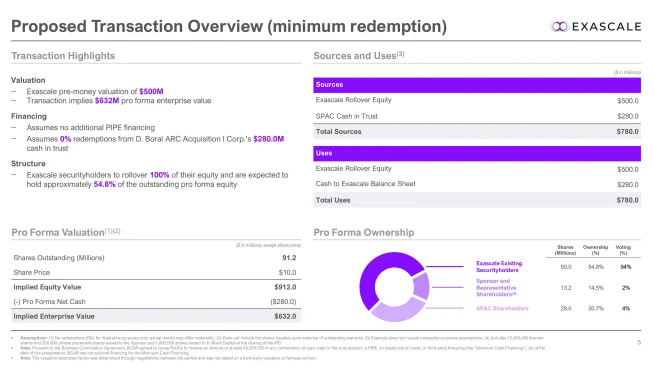This screenshot has height=382, width=654.
Task: Select the medium purple donut segment for Sponsor
Action: [x=421, y=286]
